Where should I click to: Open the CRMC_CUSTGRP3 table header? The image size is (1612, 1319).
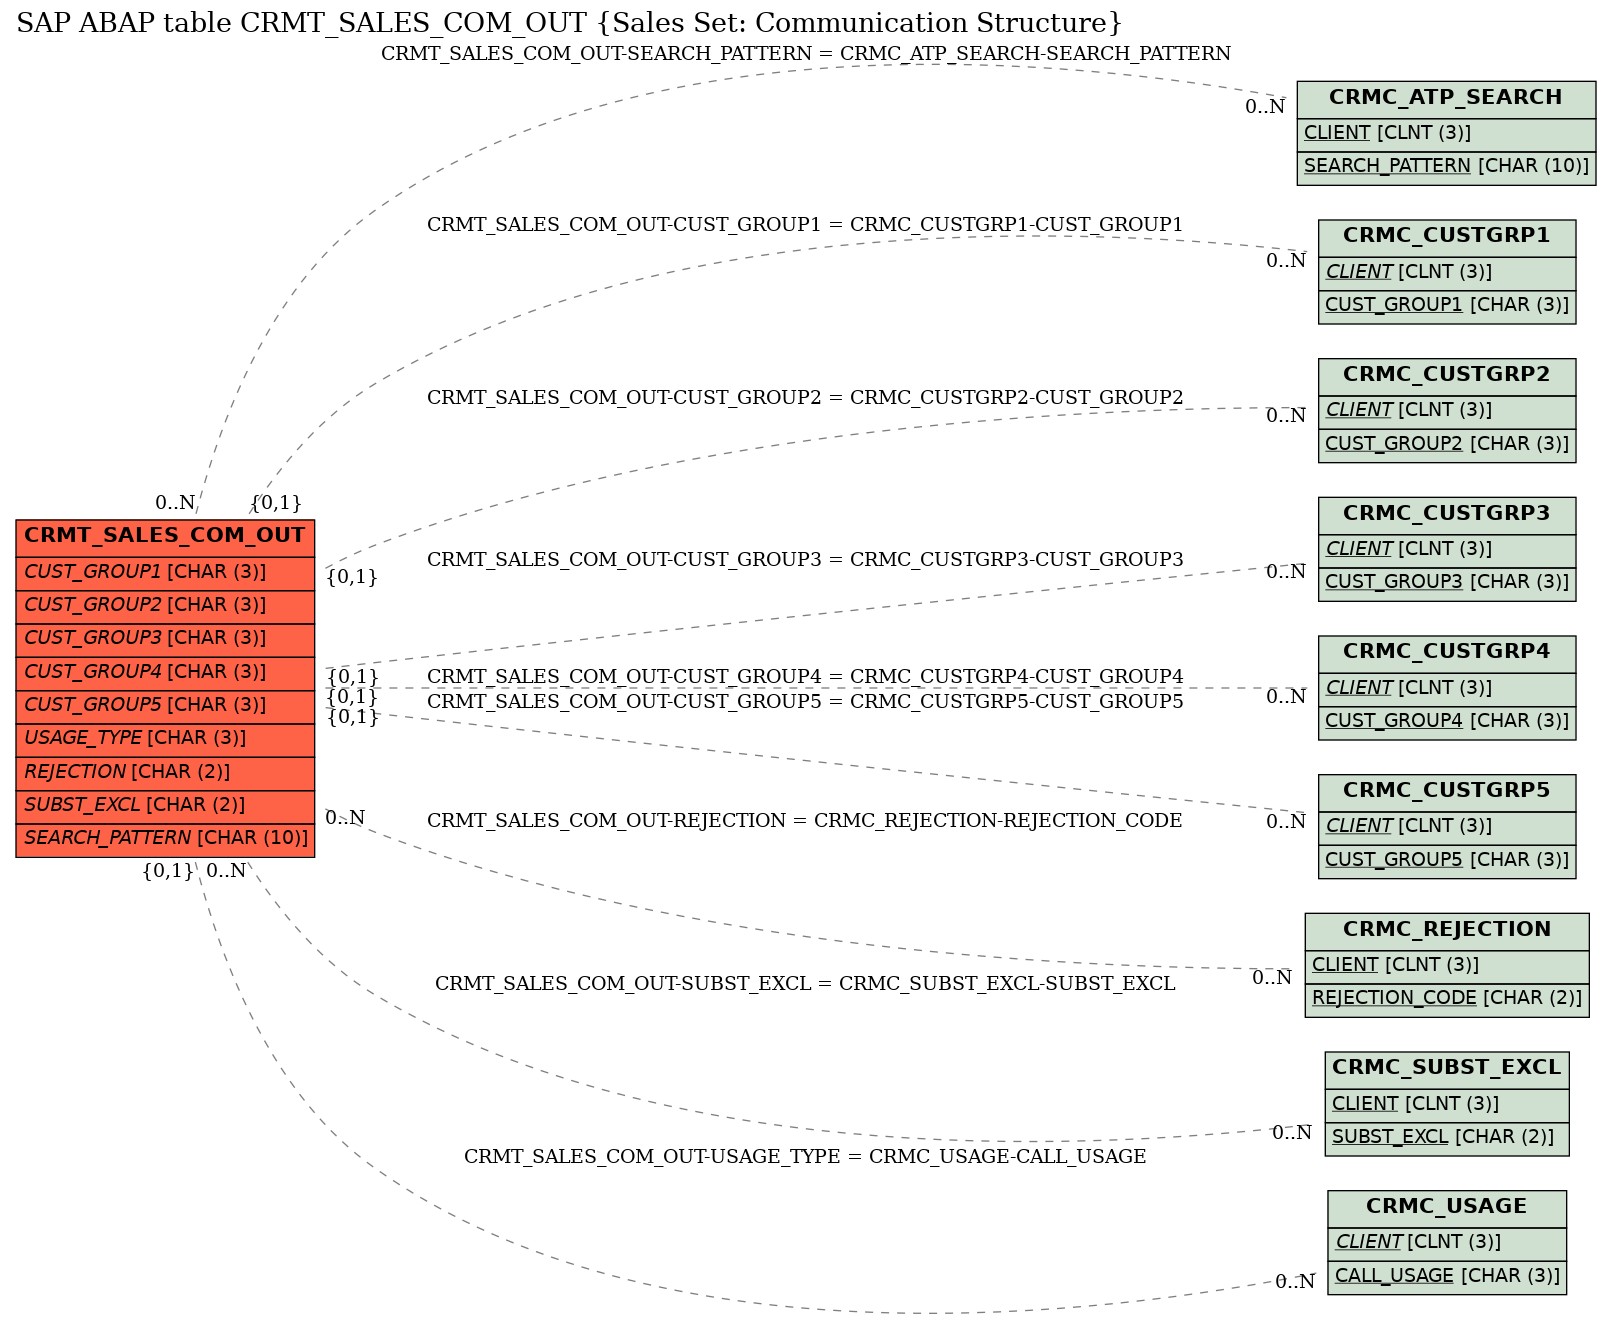(1447, 515)
